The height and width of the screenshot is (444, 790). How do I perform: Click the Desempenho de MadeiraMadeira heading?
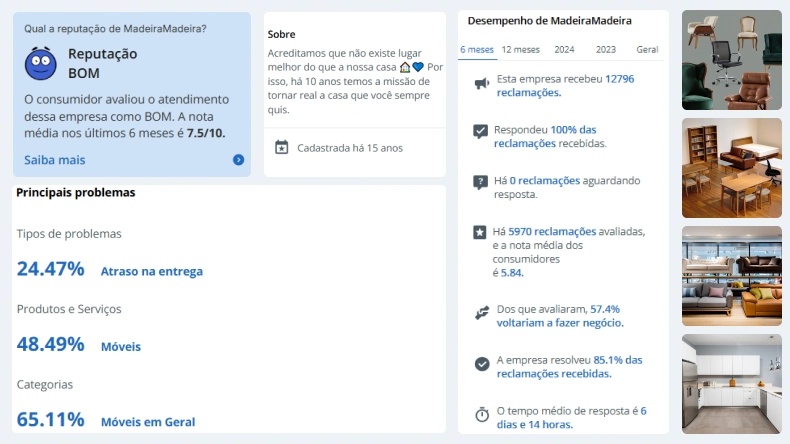(x=550, y=21)
